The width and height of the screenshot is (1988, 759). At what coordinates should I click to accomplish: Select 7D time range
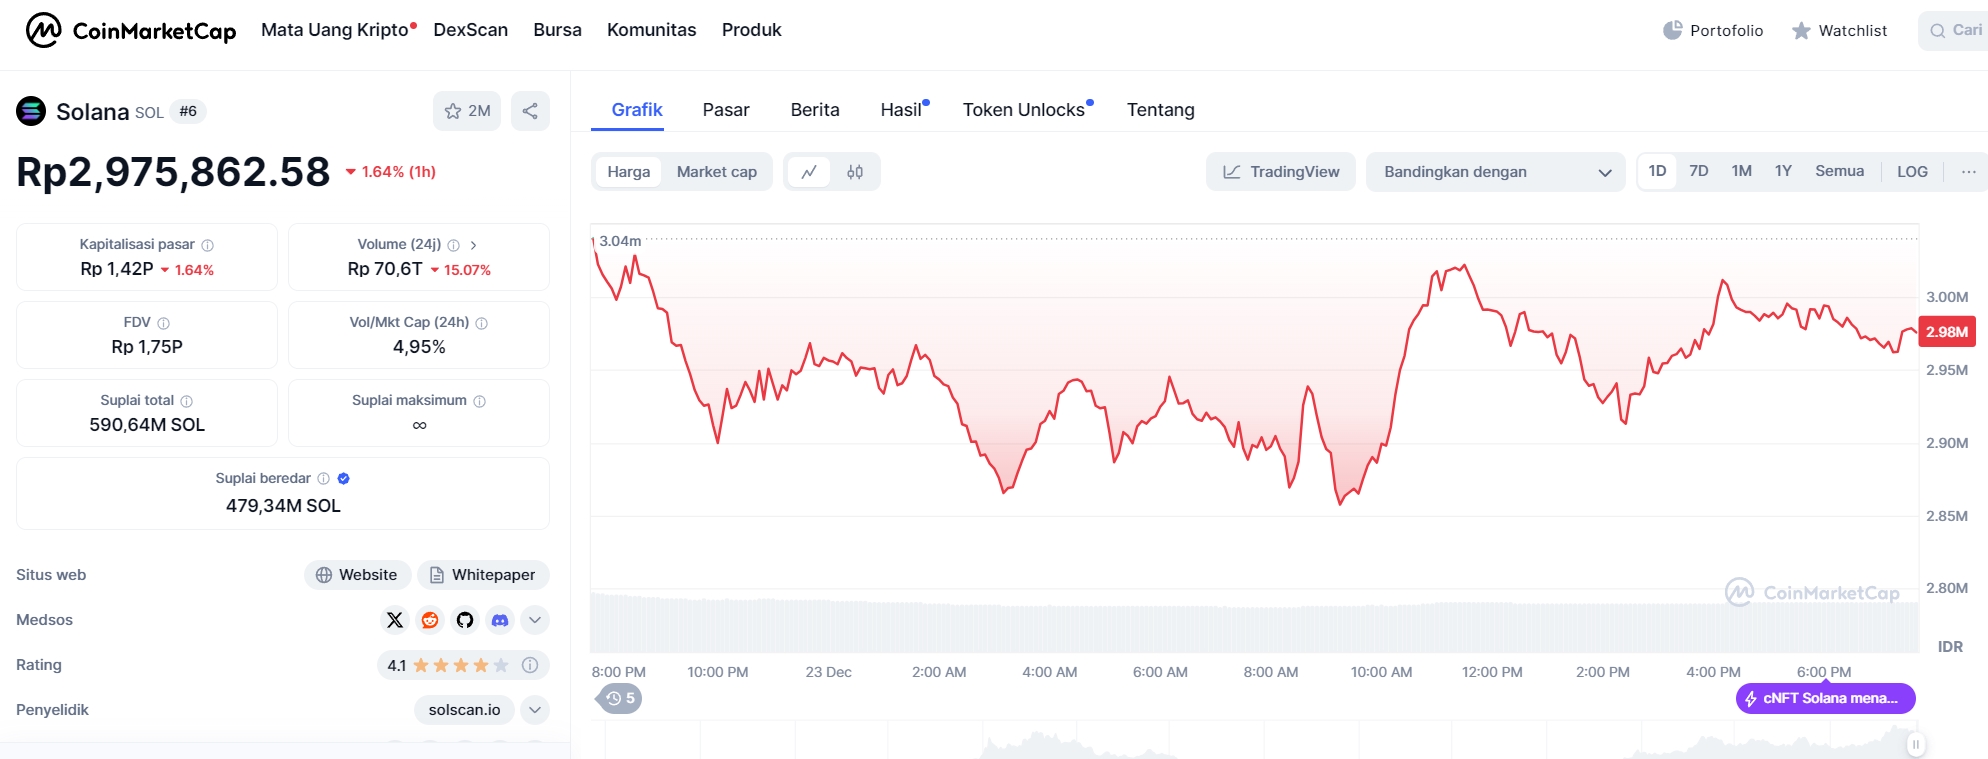(x=1699, y=171)
